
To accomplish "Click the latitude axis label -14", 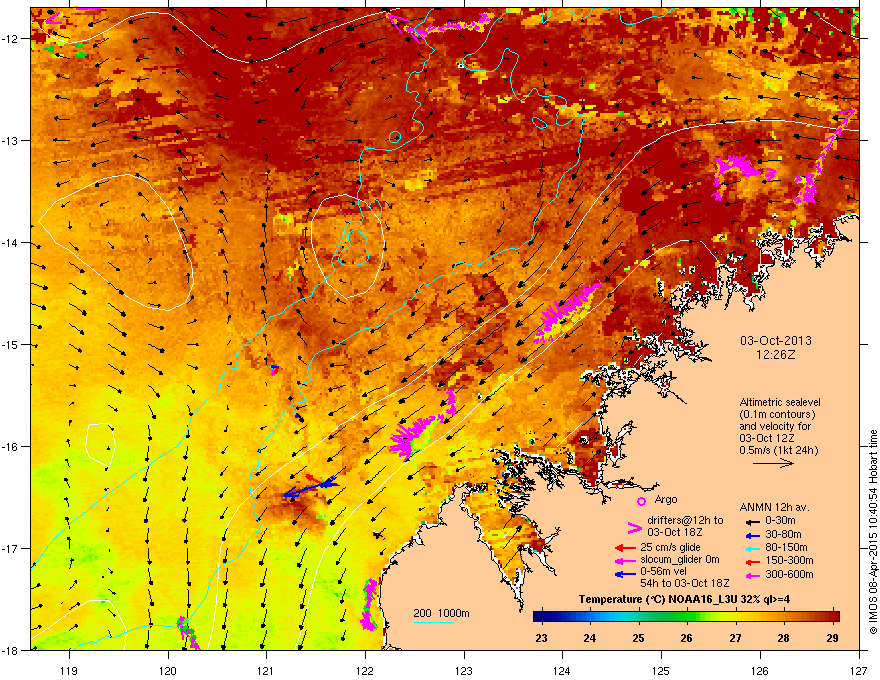I will tap(11, 243).
